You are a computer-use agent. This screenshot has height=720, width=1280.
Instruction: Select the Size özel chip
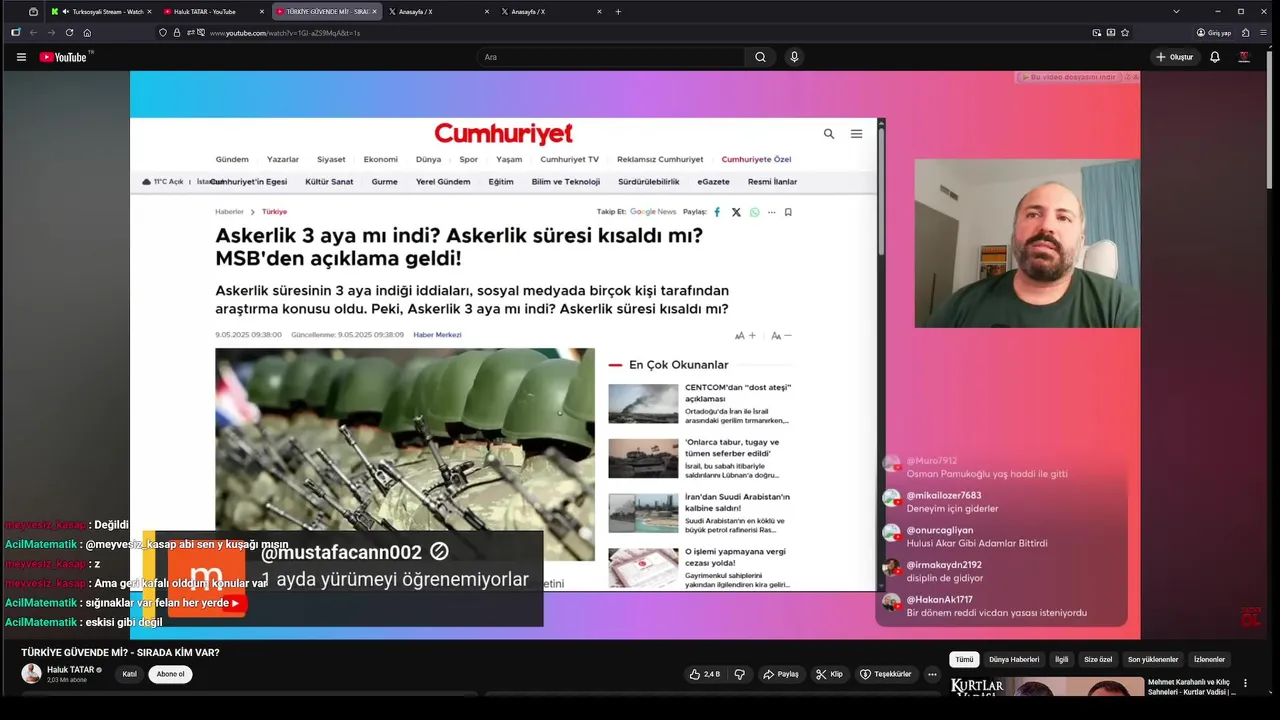(1098, 660)
